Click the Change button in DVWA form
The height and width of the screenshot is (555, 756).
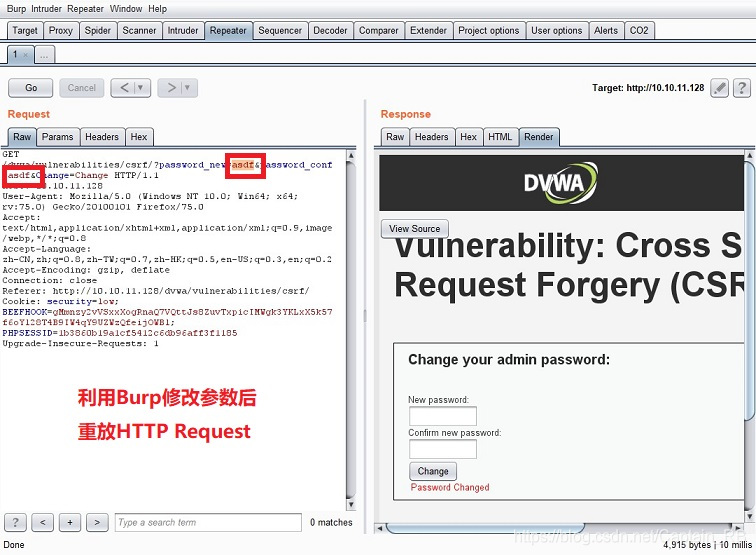point(433,471)
